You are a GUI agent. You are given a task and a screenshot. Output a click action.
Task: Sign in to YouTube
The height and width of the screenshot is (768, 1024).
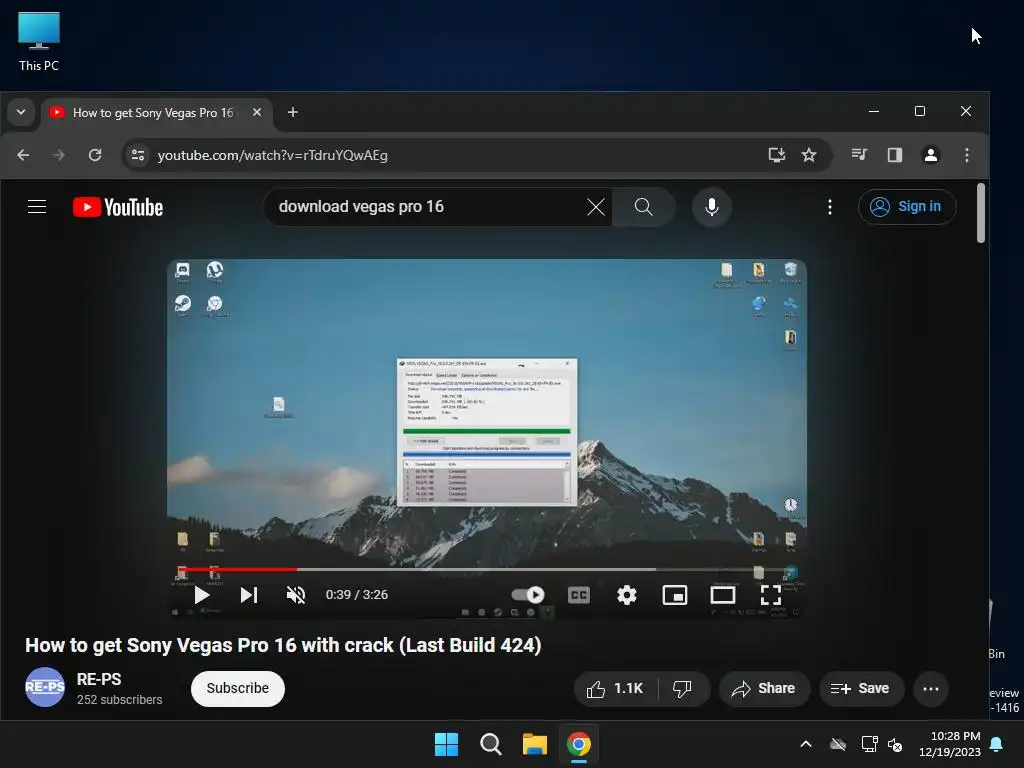pyautogui.click(x=906, y=207)
